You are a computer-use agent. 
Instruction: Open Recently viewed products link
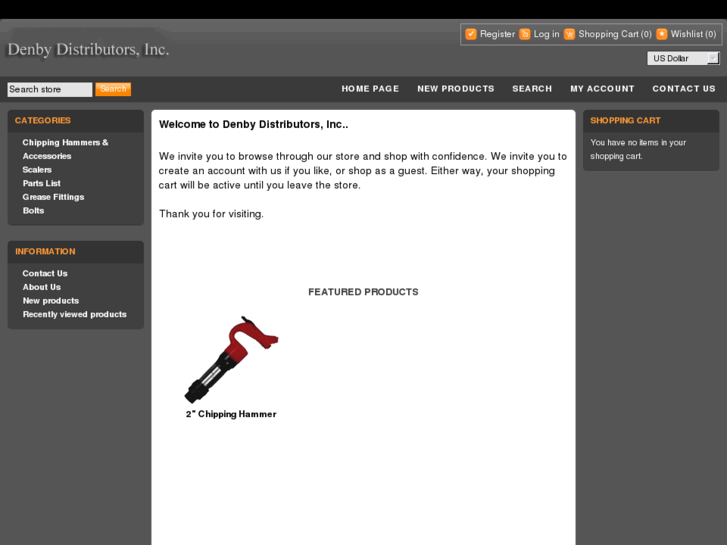pyautogui.click(x=75, y=314)
